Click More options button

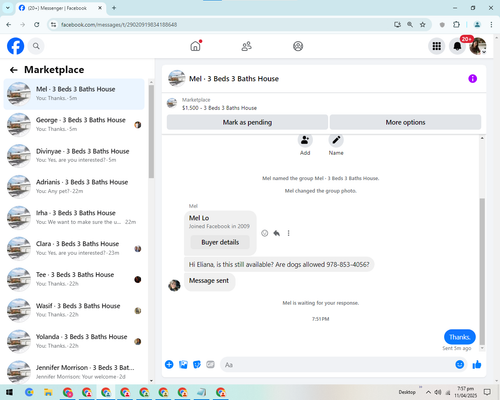[x=405, y=122]
